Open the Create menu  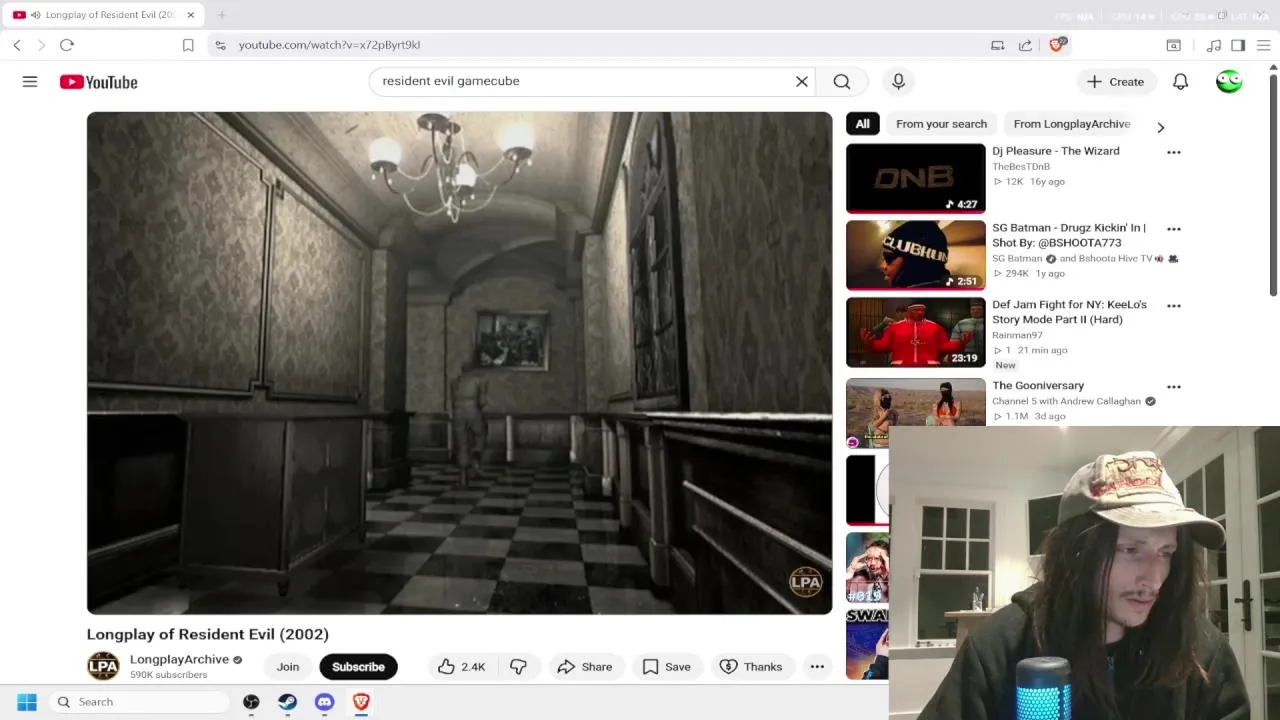(1115, 82)
